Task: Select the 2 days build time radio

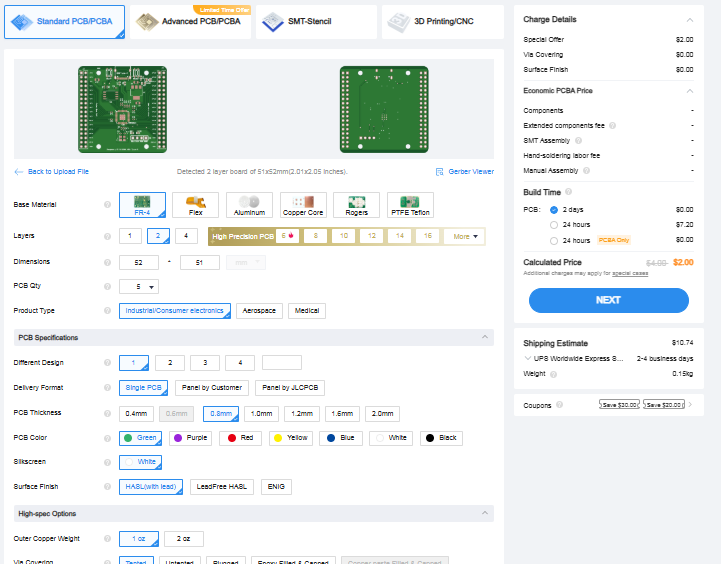Action: pyautogui.click(x=554, y=210)
